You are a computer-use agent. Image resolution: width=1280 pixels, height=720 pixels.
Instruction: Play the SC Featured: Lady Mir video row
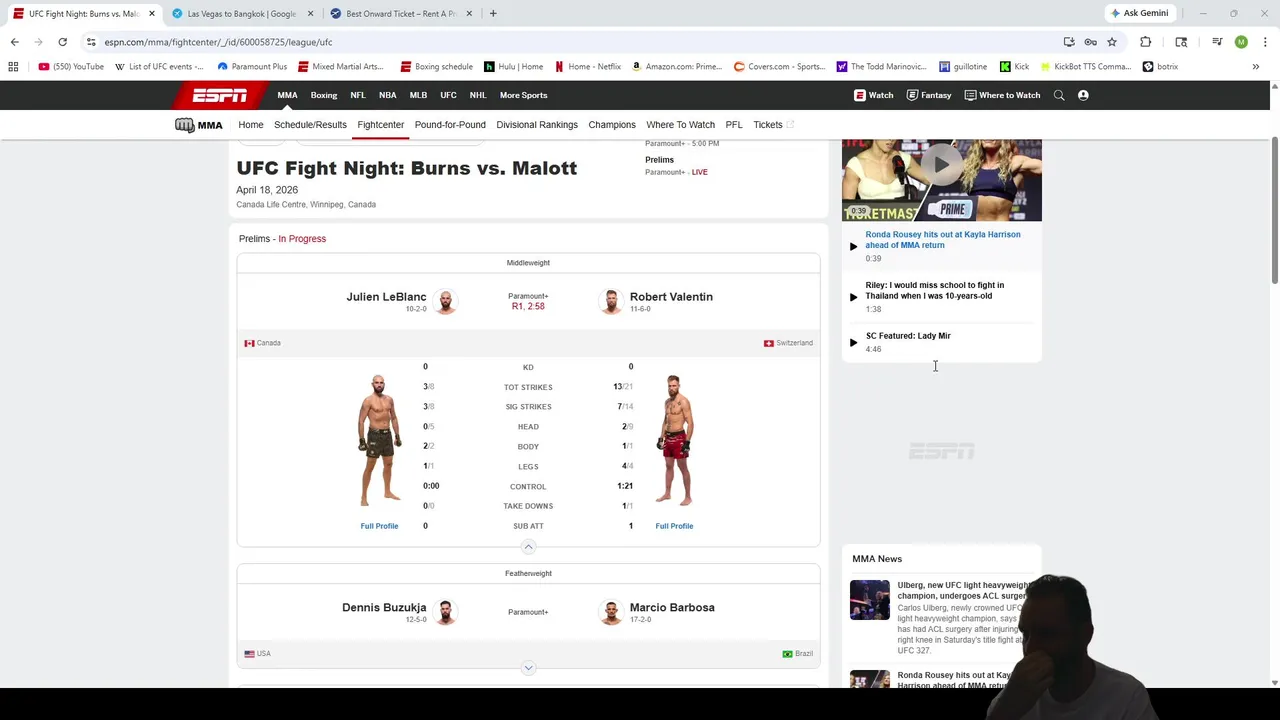941,342
